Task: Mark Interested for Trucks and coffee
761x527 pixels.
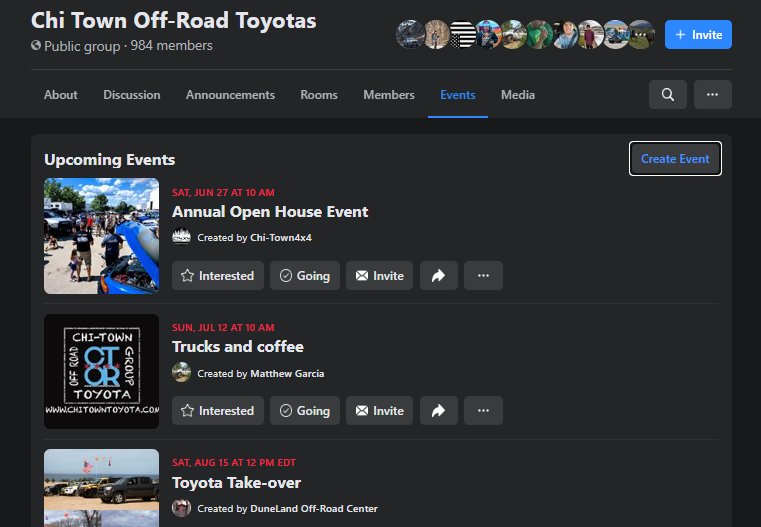Action: pos(217,411)
